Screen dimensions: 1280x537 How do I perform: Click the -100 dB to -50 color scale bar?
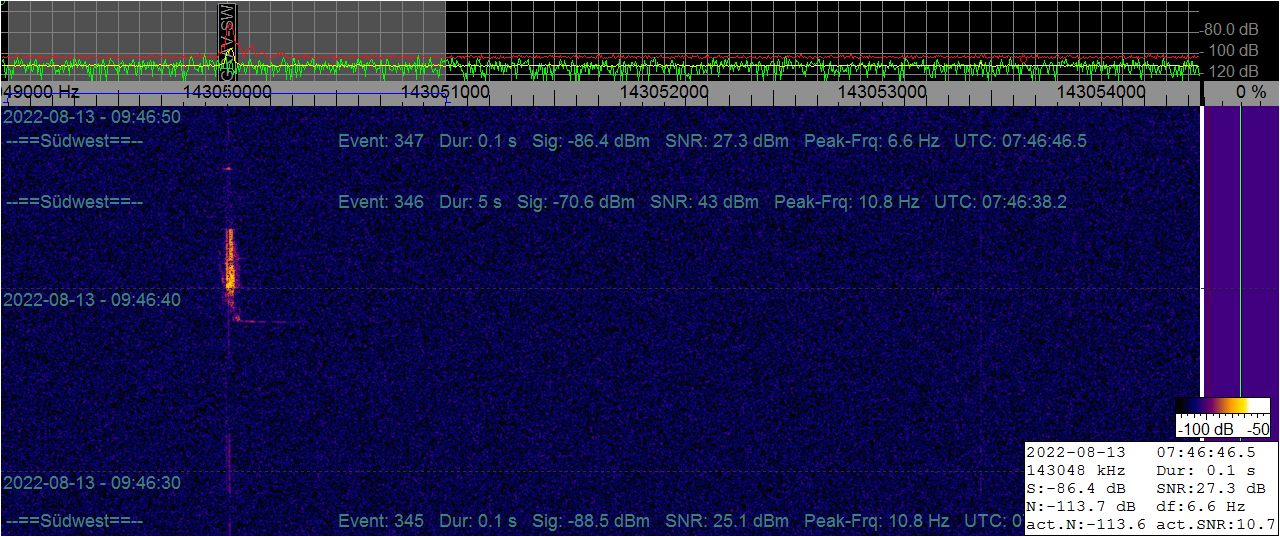point(1224,418)
